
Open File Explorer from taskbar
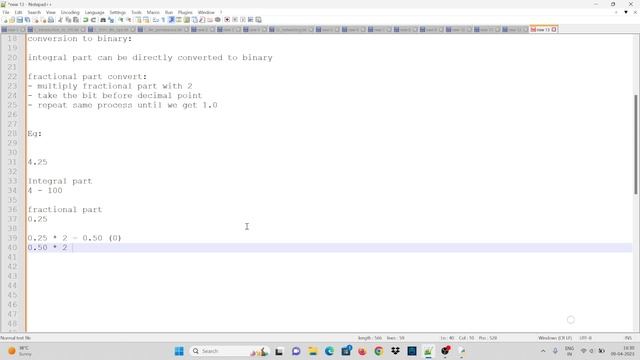(313, 351)
